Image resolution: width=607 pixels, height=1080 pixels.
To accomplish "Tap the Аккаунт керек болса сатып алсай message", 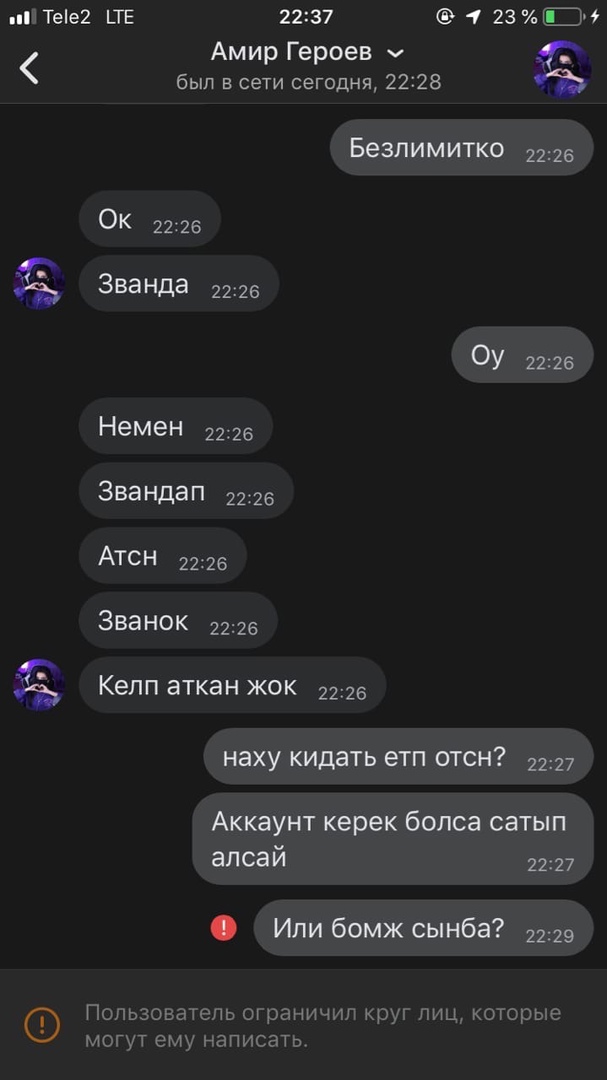I will 393,839.
